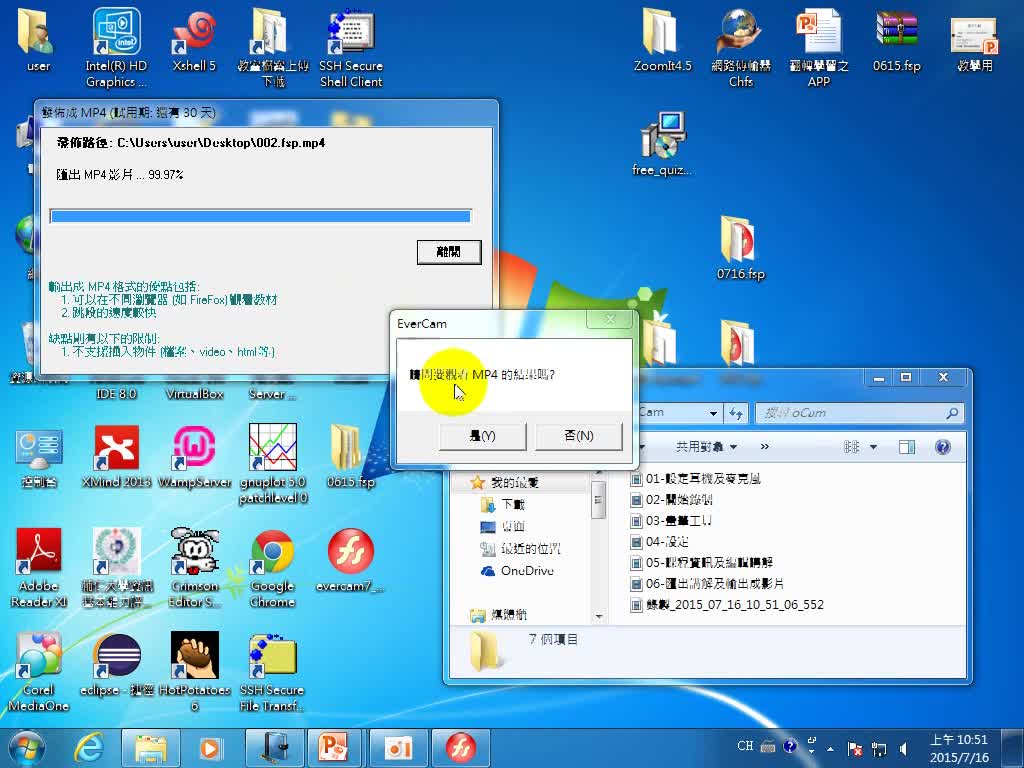Toggle the Explorer preview pane
Screen dimensions: 1024x768
point(906,447)
